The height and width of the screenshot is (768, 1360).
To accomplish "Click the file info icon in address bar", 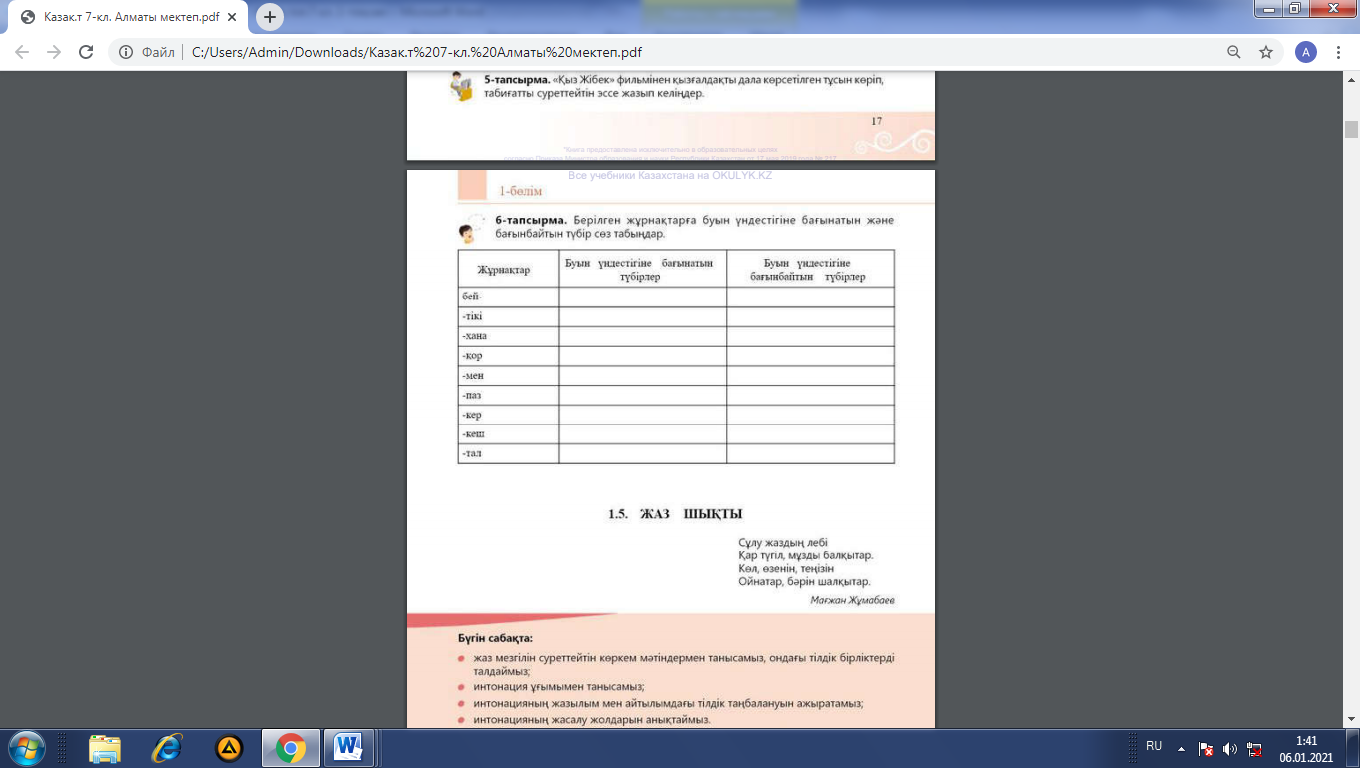I will coord(127,52).
